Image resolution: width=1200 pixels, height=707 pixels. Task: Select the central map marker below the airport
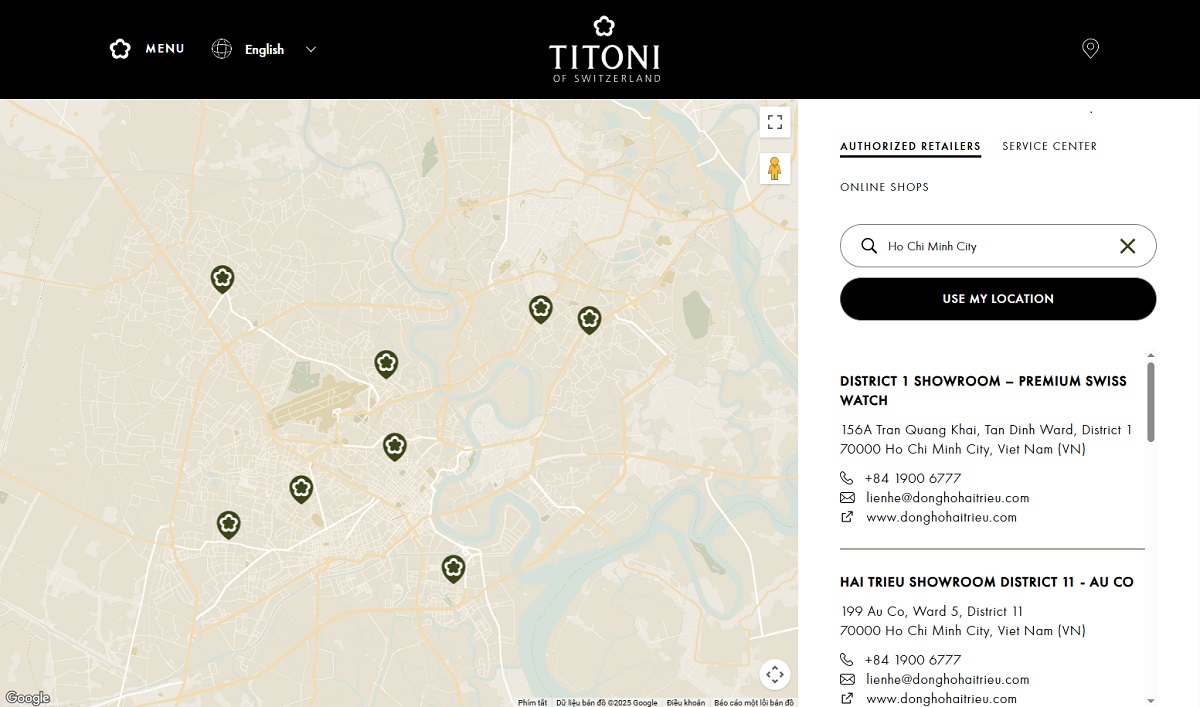395,446
